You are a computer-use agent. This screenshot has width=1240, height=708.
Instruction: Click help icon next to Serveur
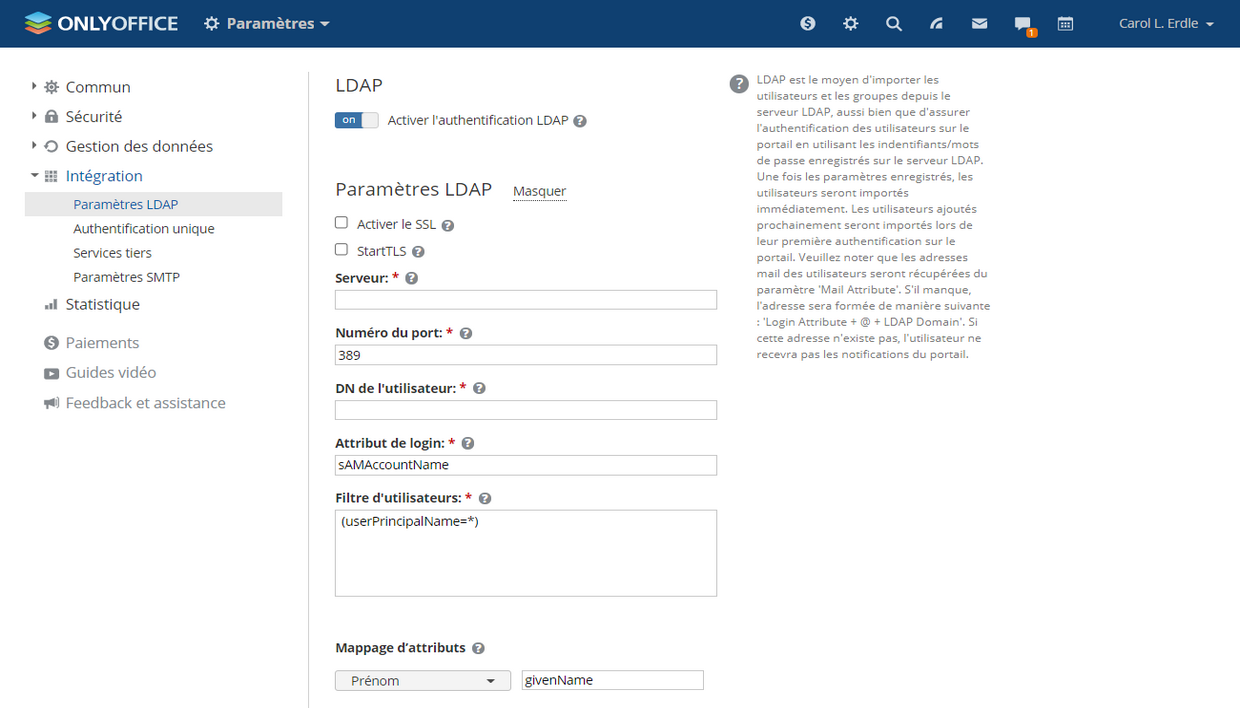pyautogui.click(x=411, y=279)
